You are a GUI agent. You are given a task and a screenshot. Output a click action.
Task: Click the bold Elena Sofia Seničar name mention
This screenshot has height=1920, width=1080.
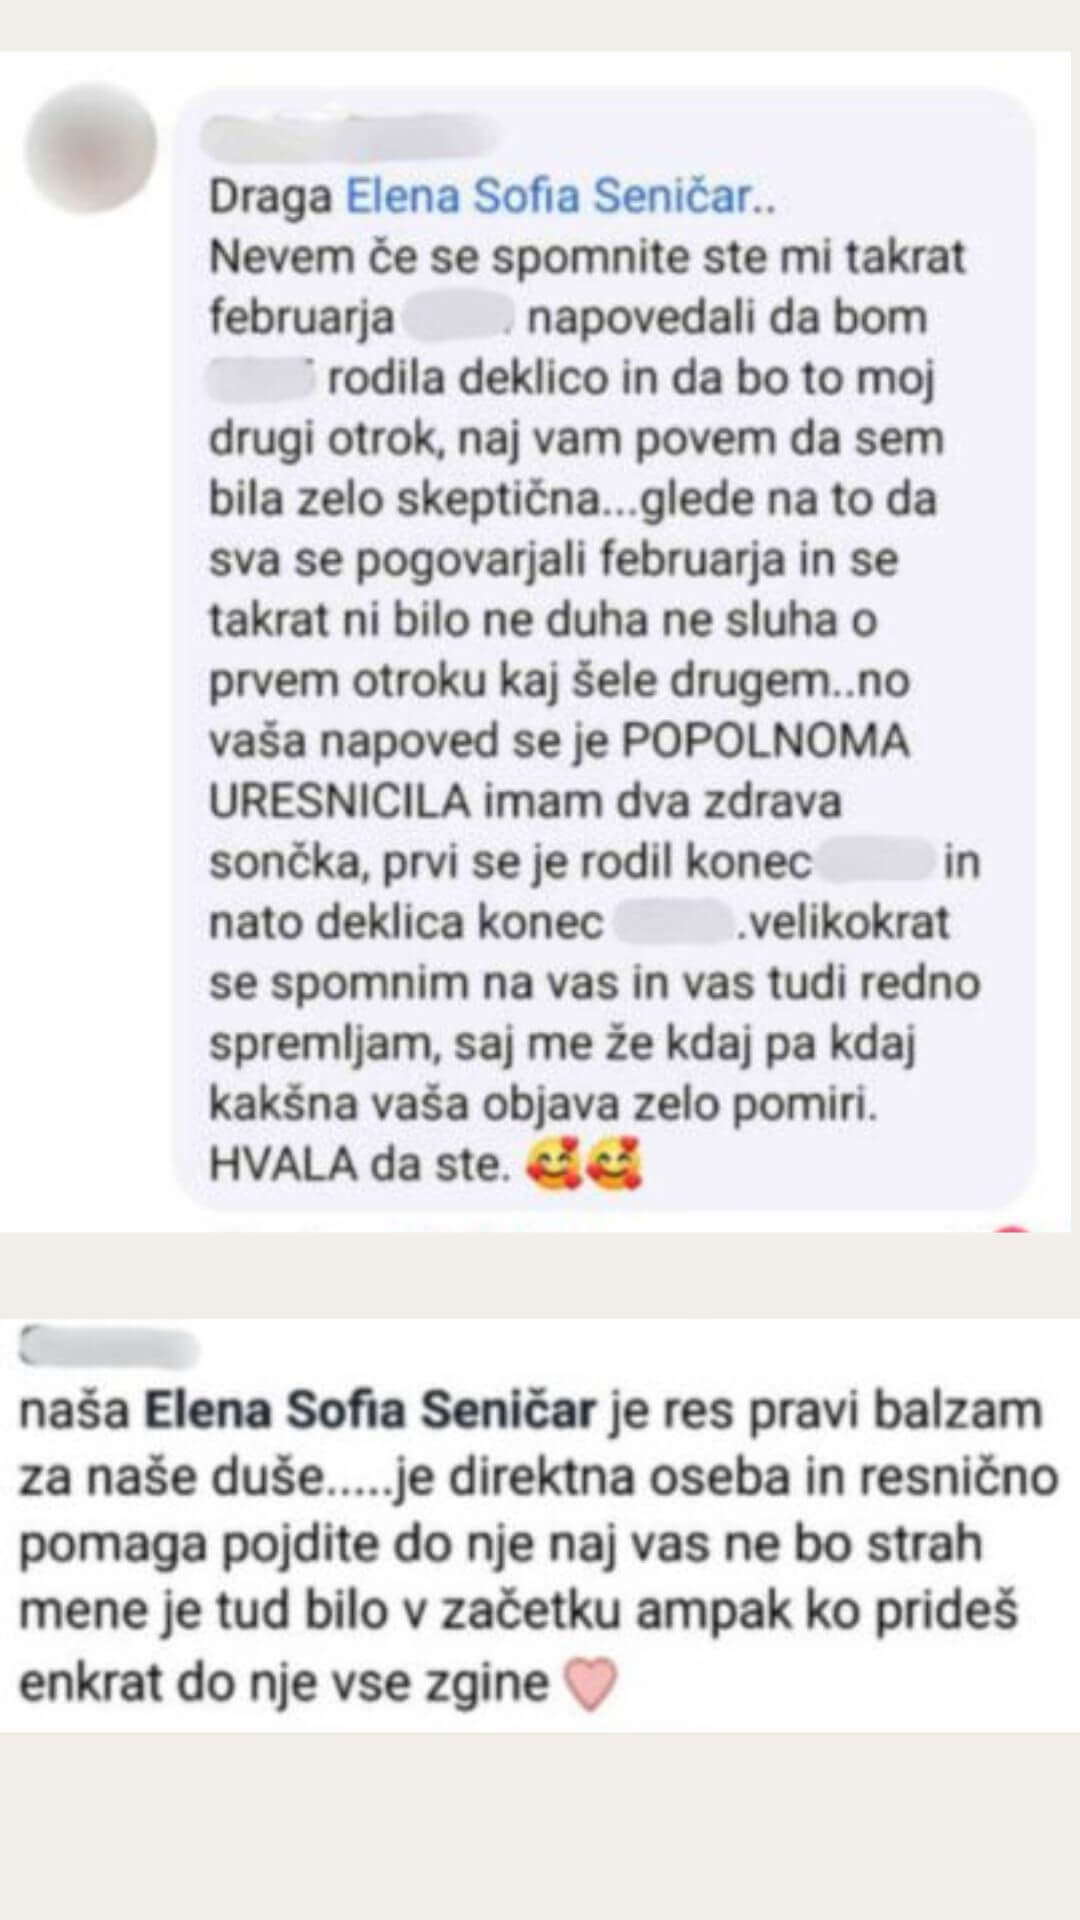pos(370,1410)
